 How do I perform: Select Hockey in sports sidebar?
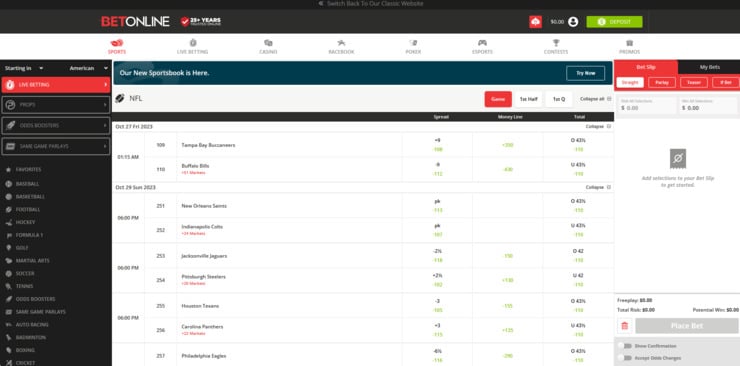pos(25,222)
